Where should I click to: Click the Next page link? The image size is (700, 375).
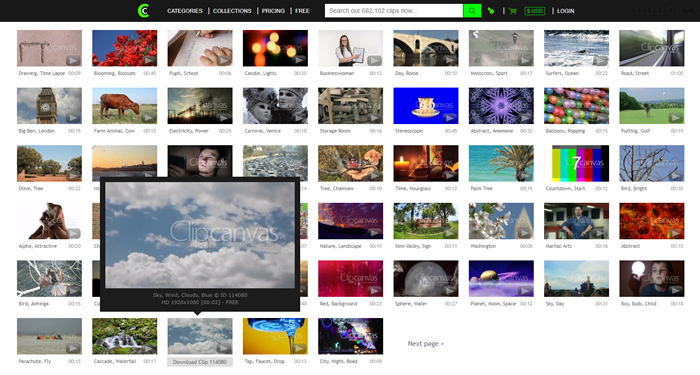click(x=425, y=343)
